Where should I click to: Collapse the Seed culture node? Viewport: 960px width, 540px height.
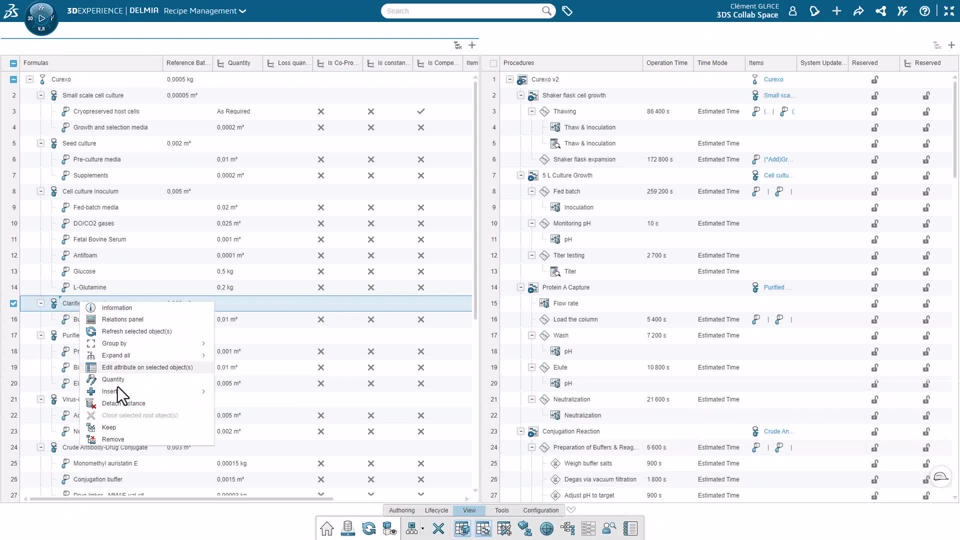(40, 143)
